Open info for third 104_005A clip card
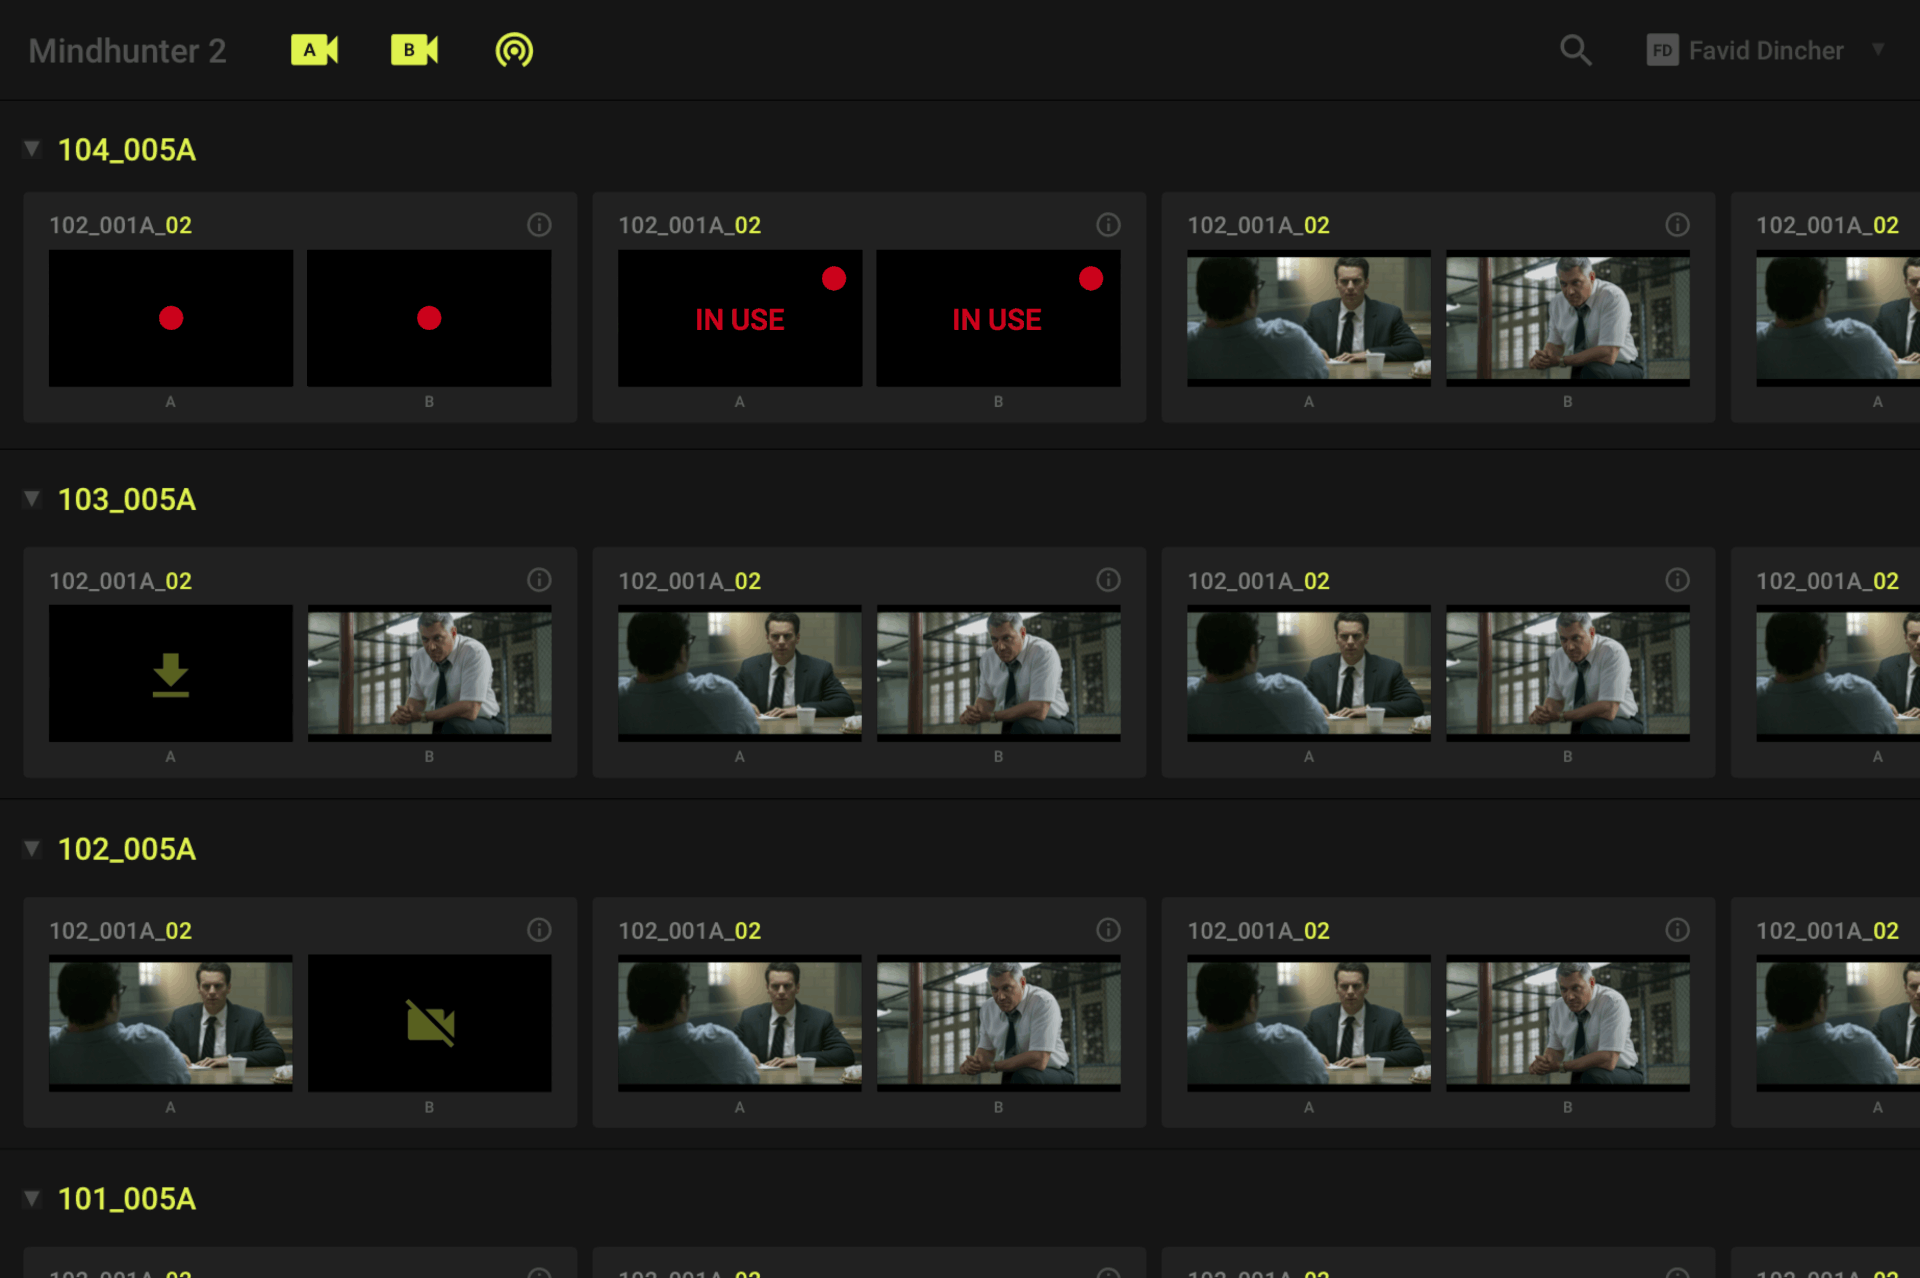This screenshot has width=1920, height=1278. (x=1677, y=225)
